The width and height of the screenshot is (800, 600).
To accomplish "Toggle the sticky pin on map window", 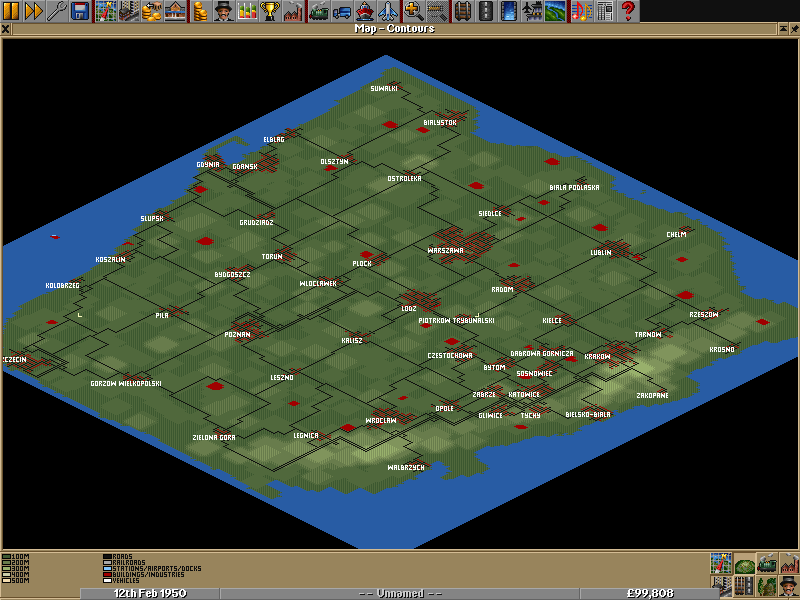I will (794, 29).
